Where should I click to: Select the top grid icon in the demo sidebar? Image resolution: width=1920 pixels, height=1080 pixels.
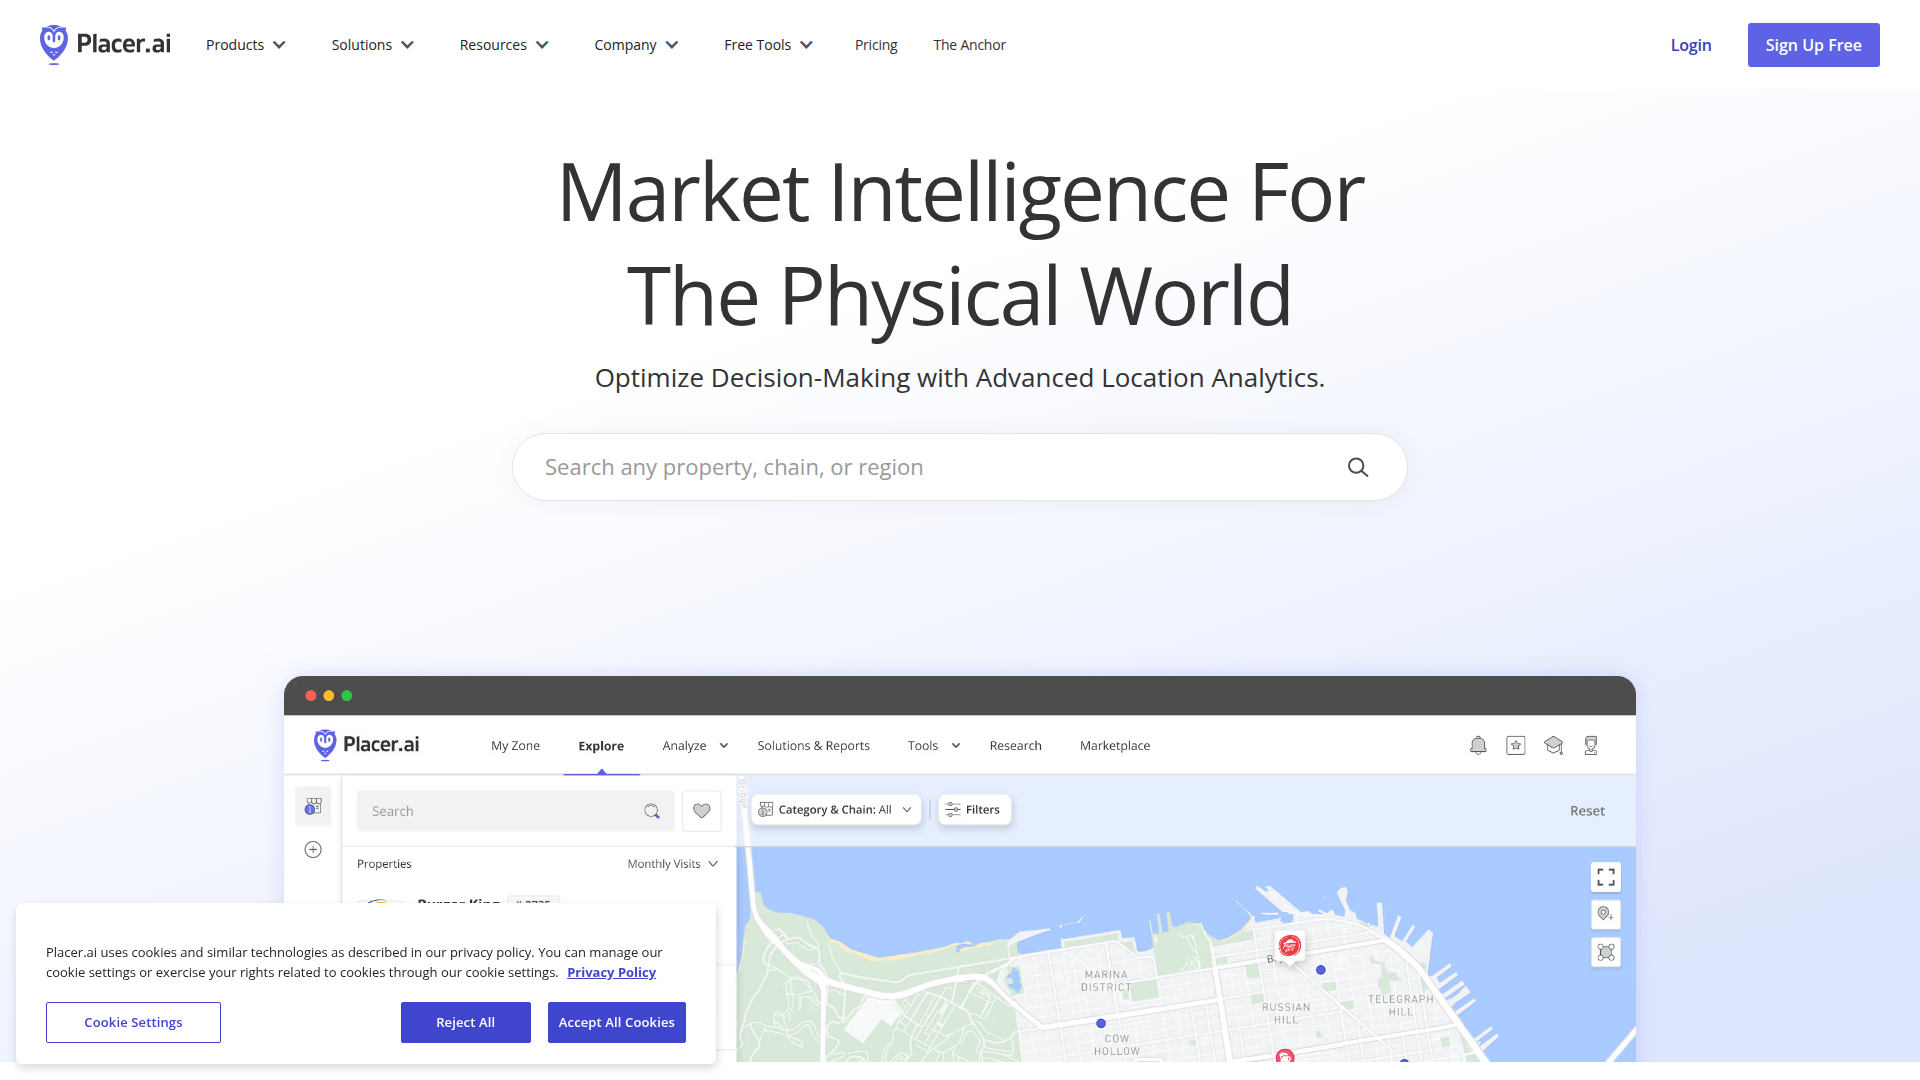[313, 806]
